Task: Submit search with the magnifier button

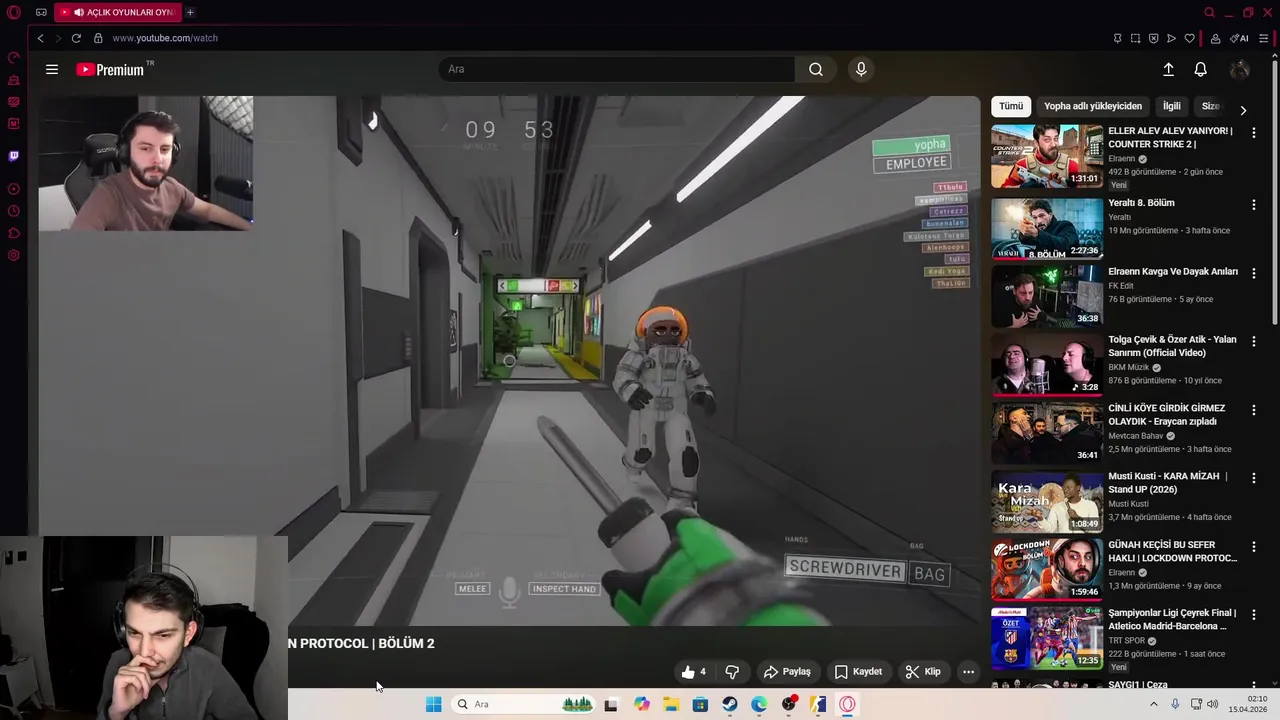Action: pyautogui.click(x=816, y=69)
